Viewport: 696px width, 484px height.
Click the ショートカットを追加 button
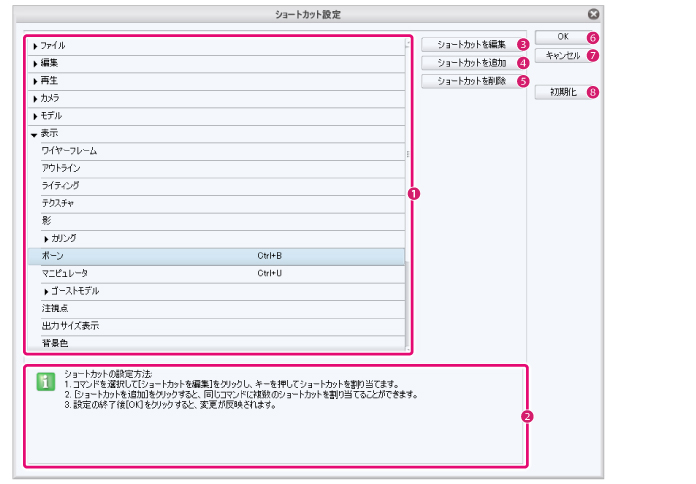click(471, 63)
